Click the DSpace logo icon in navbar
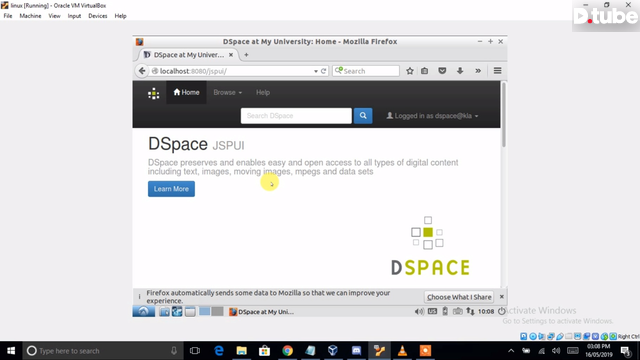 (x=153, y=93)
